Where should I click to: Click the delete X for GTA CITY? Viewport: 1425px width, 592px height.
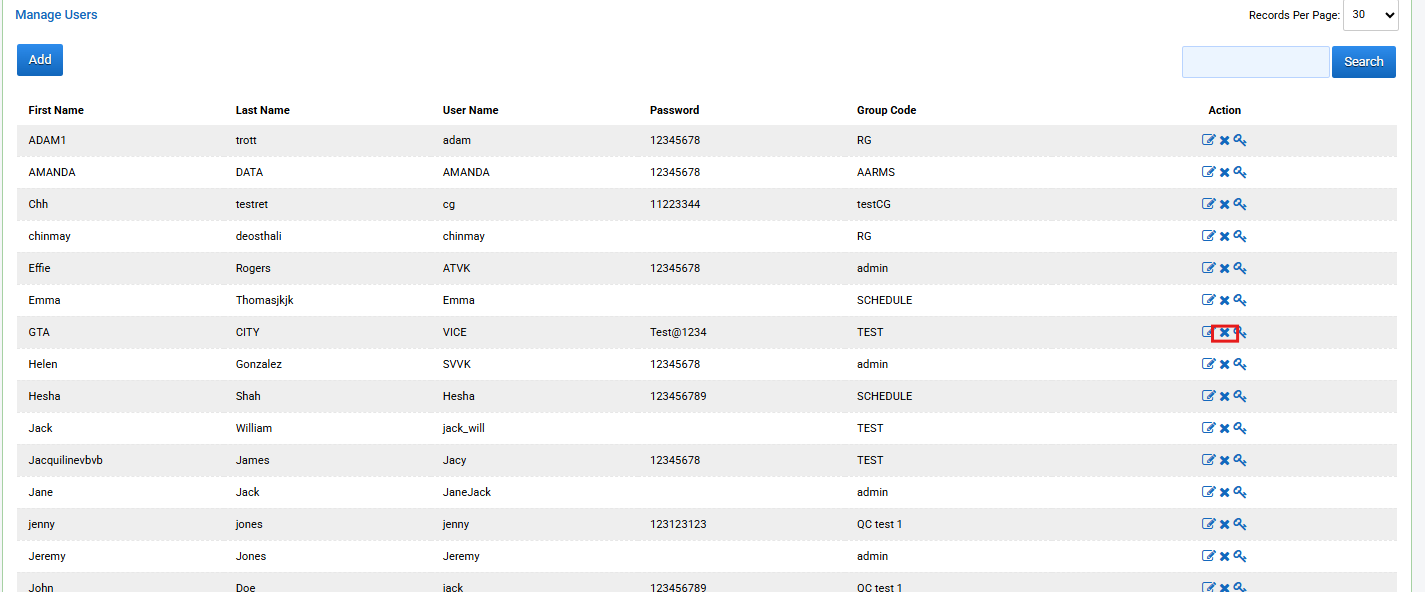tap(1224, 333)
